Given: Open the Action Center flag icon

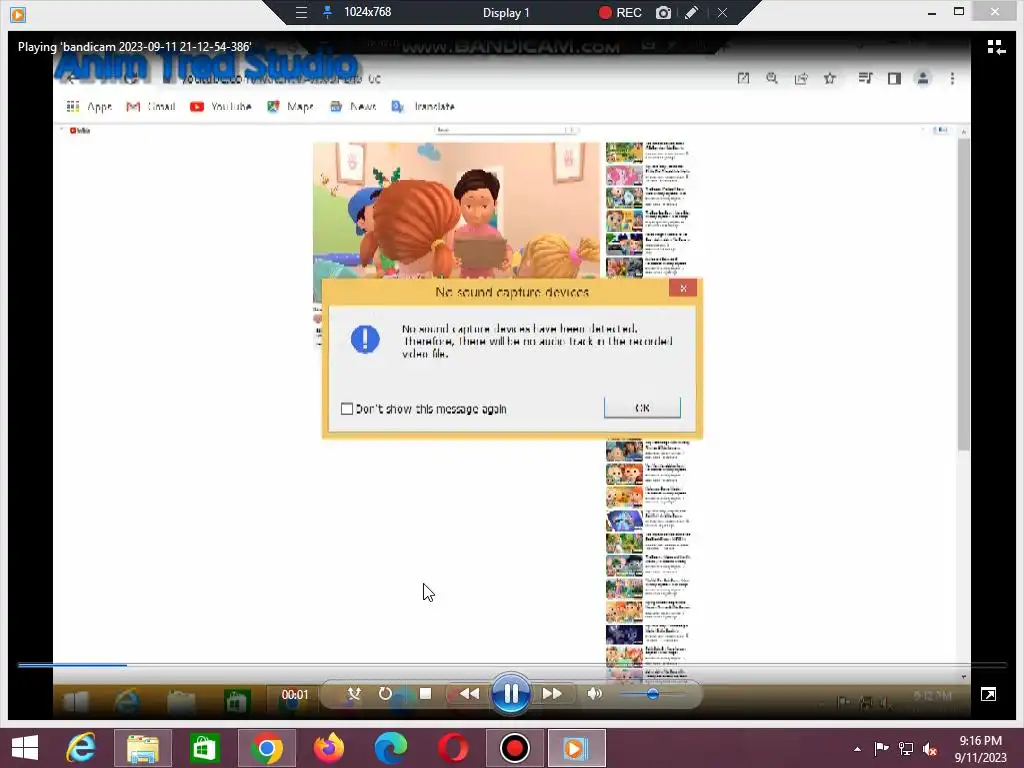Looking at the screenshot, I should (881, 748).
